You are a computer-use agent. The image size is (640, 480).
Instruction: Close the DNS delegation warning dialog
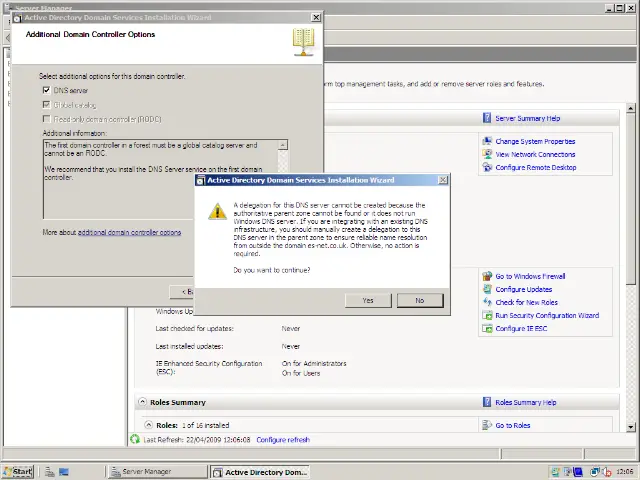[x=442, y=180]
